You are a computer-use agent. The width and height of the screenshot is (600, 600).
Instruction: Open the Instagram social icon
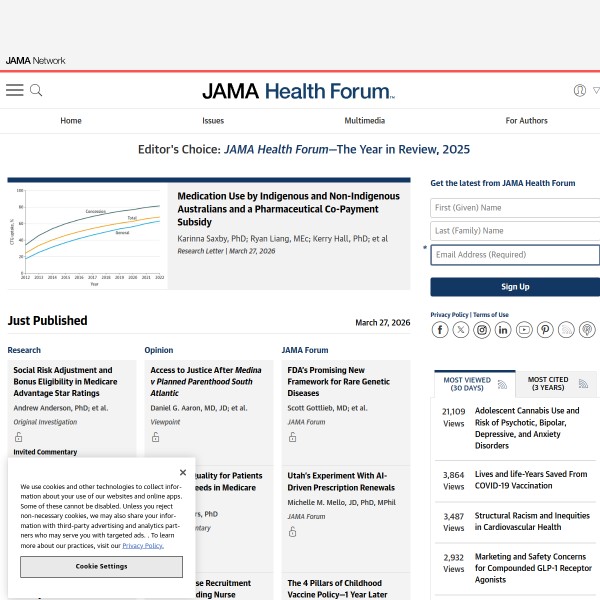[x=482, y=330]
